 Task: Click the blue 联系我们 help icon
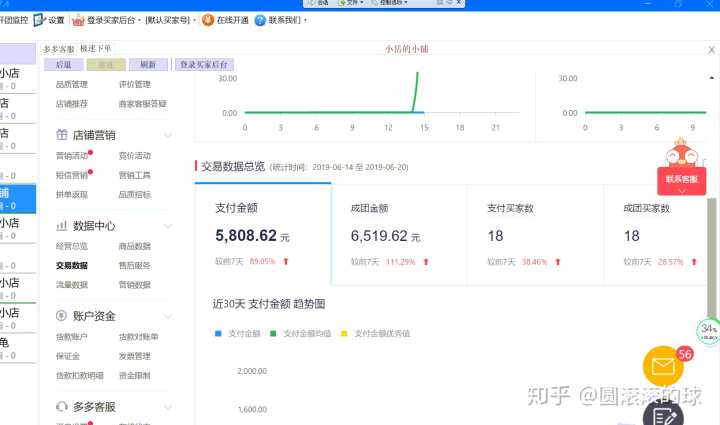pos(260,20)
